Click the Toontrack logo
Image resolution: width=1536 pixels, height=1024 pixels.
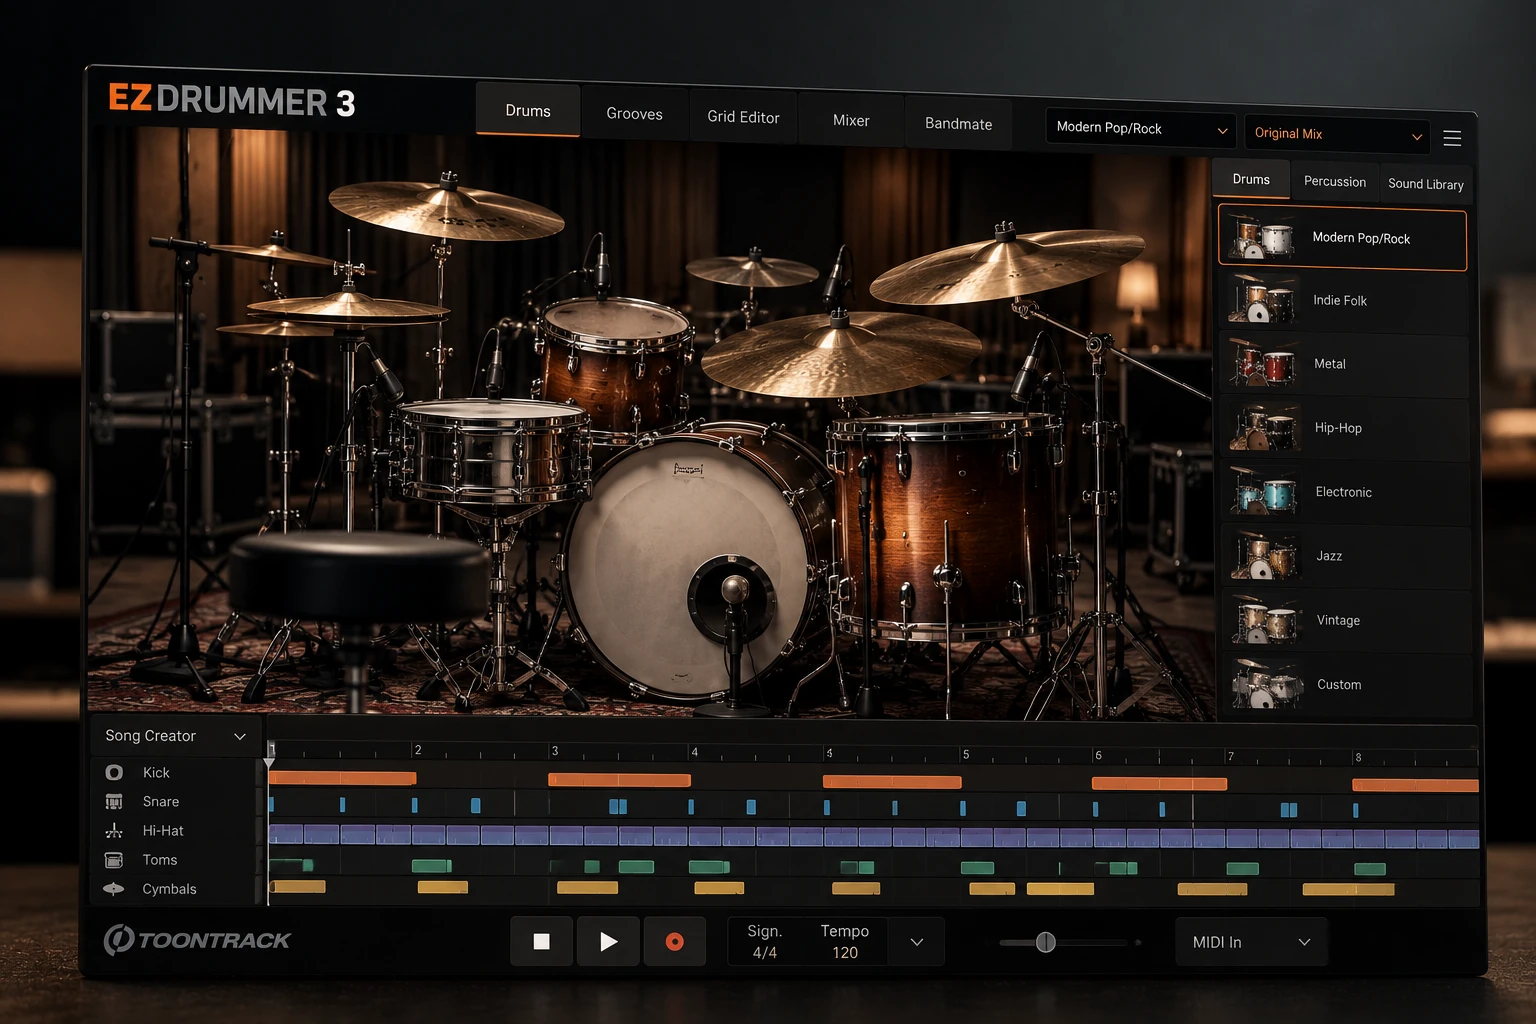click(x=197, y=940)
